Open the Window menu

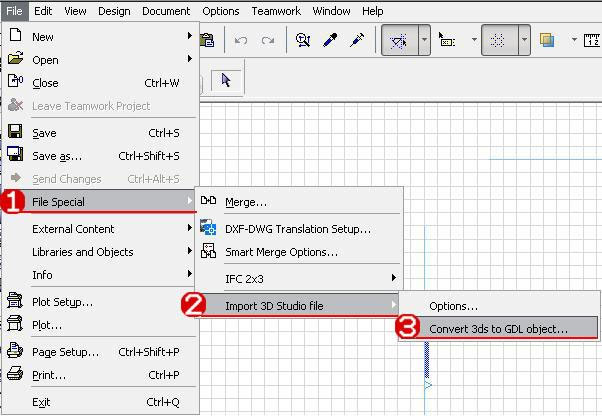(331, 11)
